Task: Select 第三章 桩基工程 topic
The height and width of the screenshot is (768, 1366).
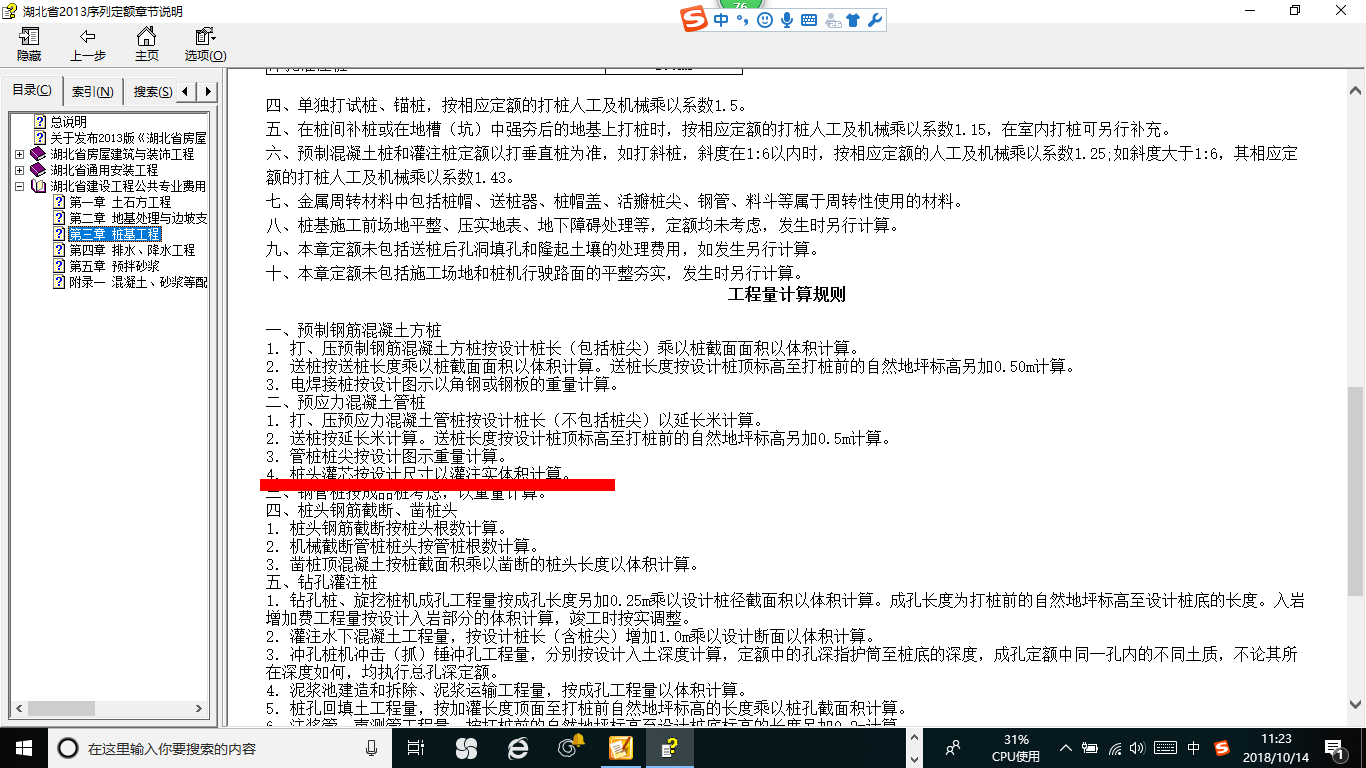Action: (115, 234)
